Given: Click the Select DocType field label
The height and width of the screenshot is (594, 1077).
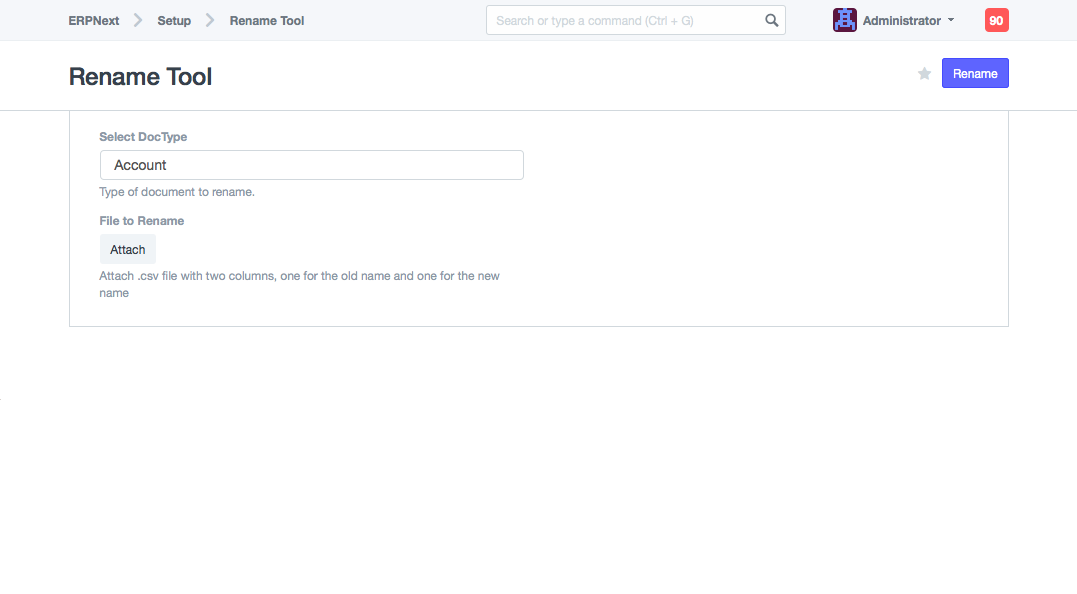Looking at the screenshot, I should click(x=143, y=137).
